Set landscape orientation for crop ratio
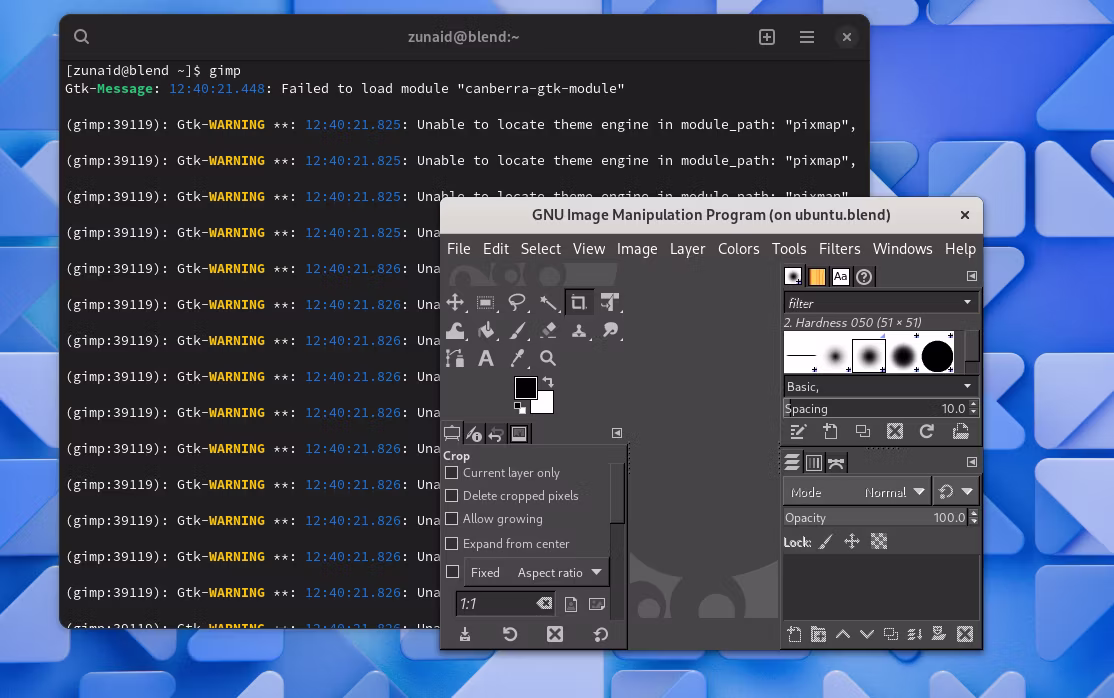The image size is (1114, 698). point(597,604)
